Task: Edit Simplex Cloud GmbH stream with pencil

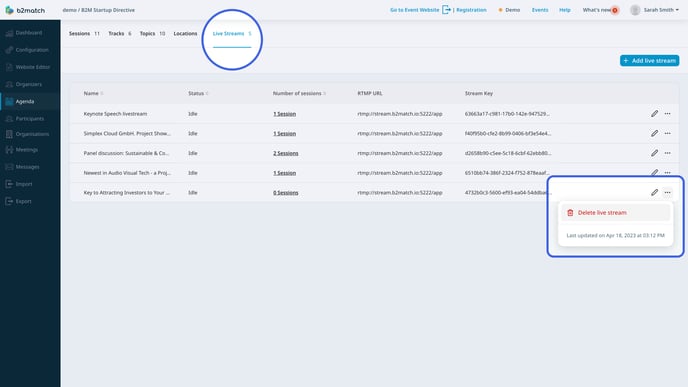Action: coord(654,133)
